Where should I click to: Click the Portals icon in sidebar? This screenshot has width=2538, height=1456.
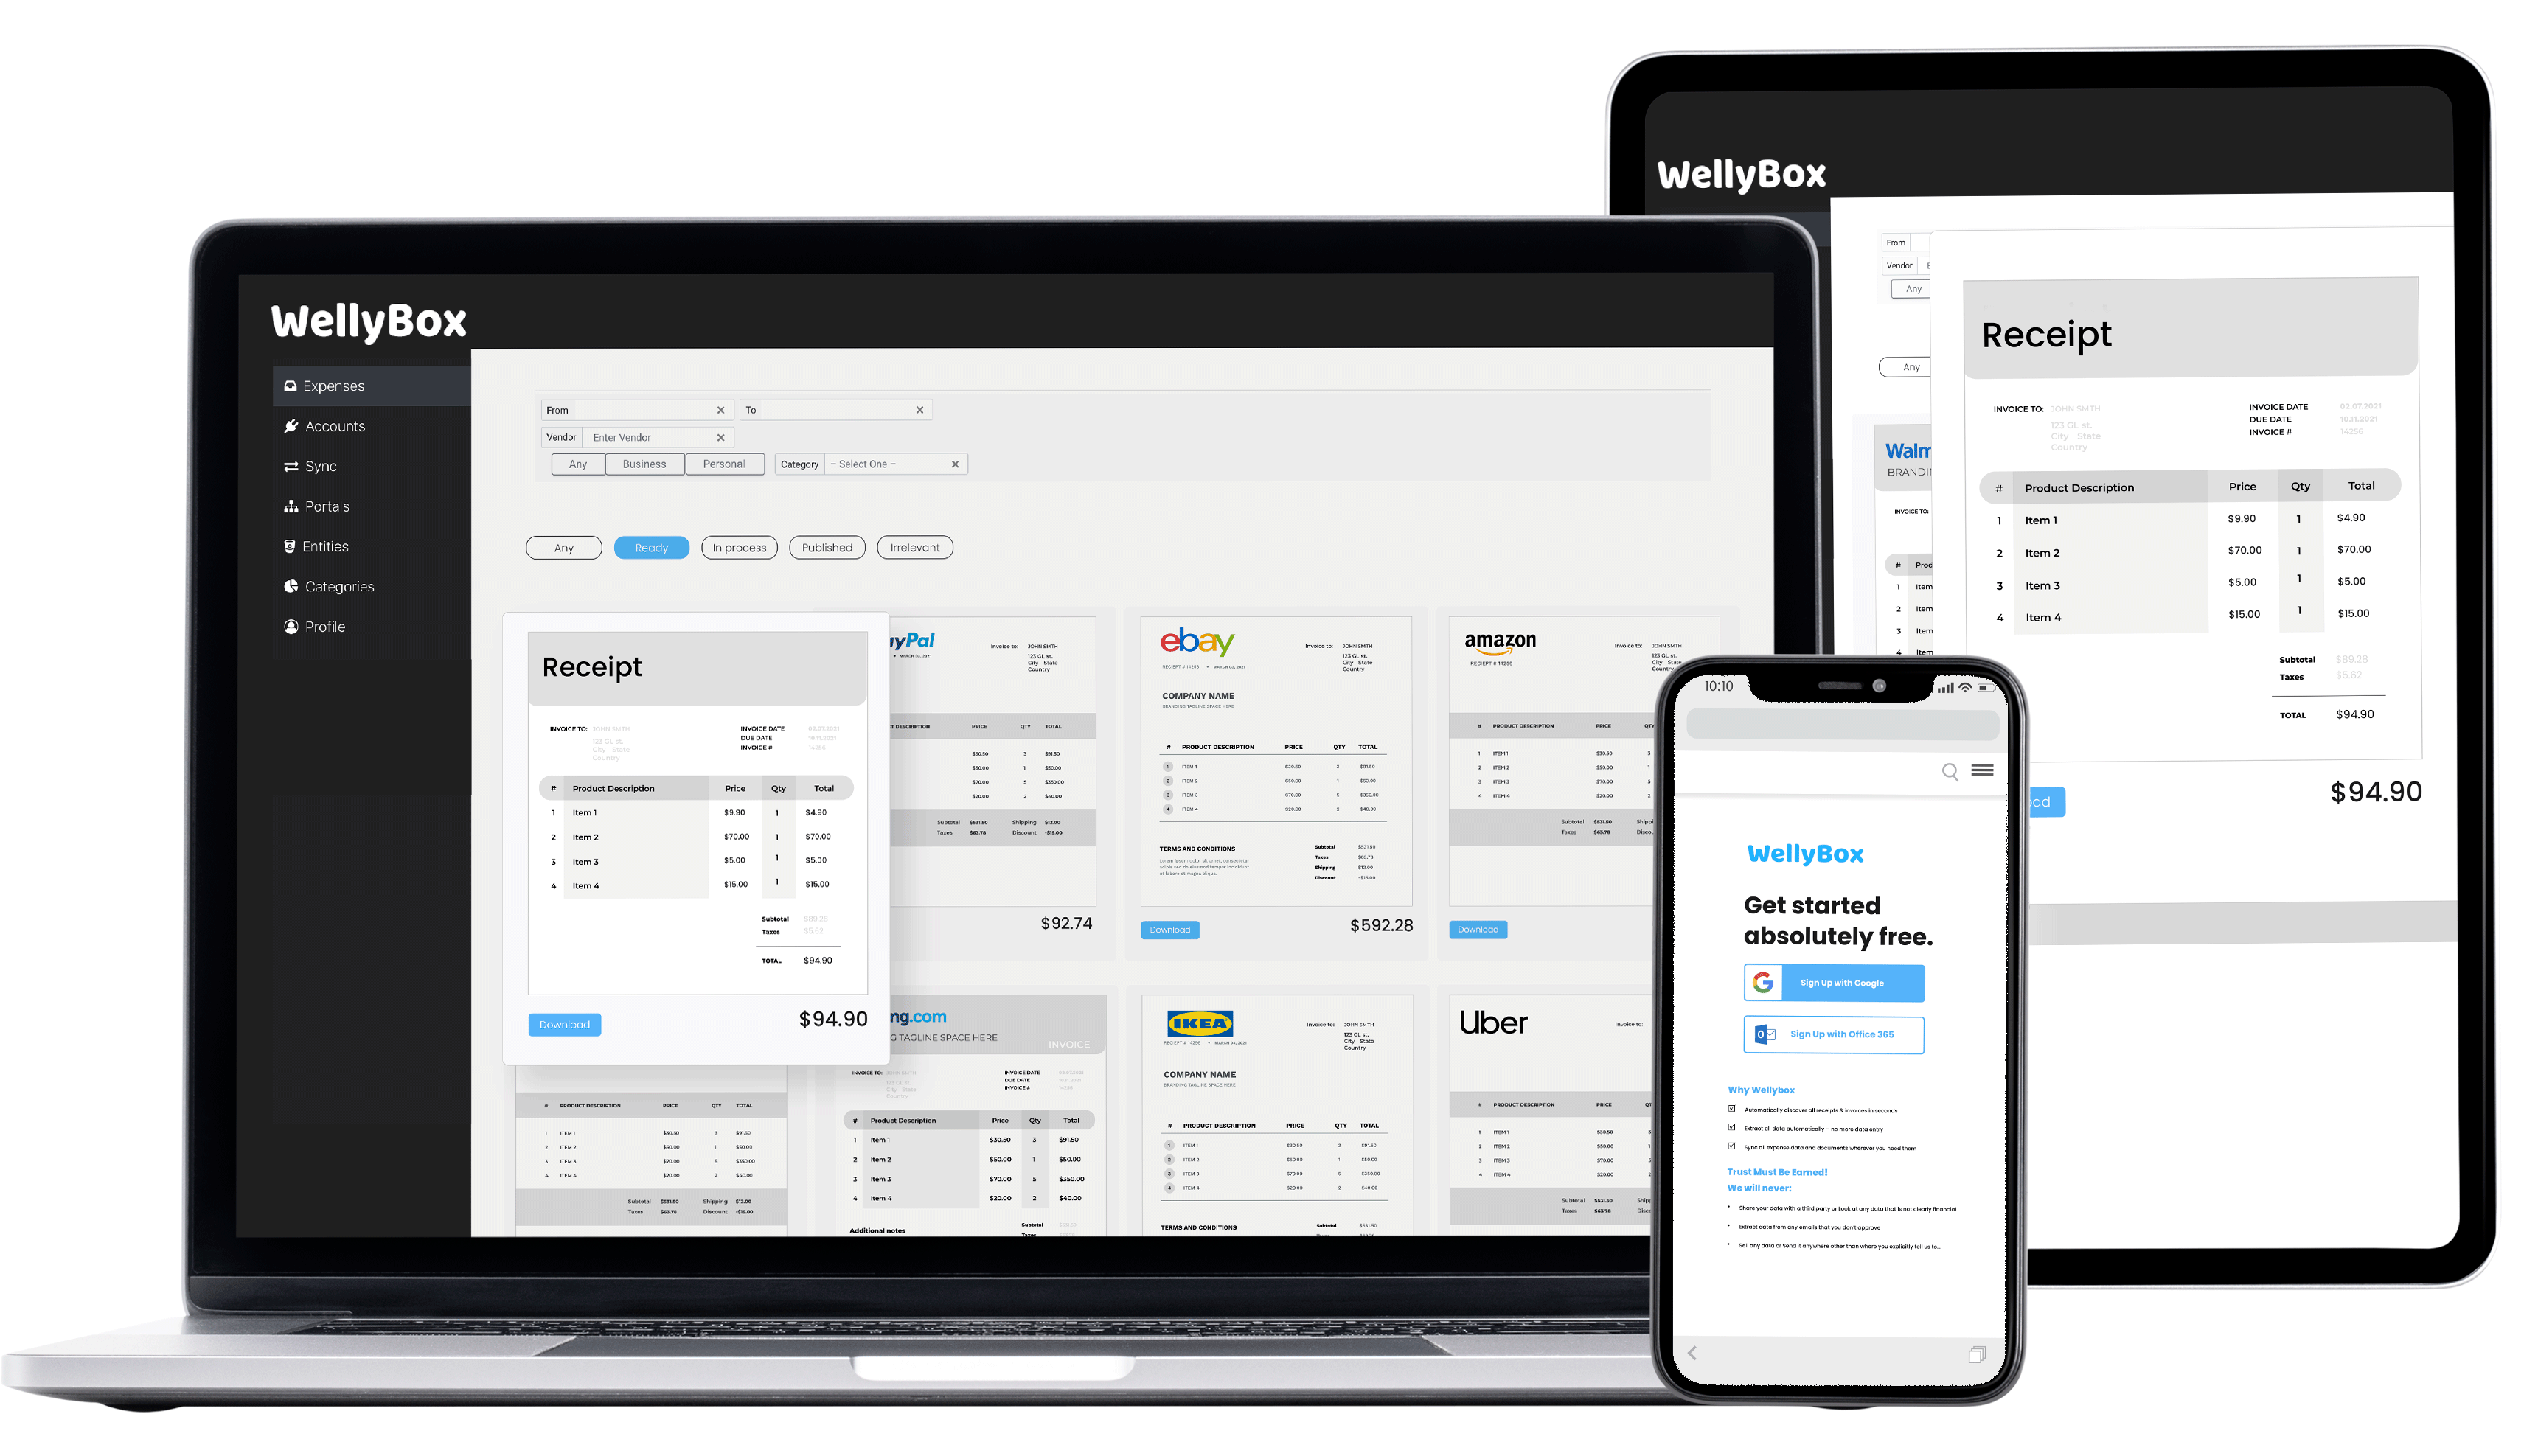click(x=293, y=506)
